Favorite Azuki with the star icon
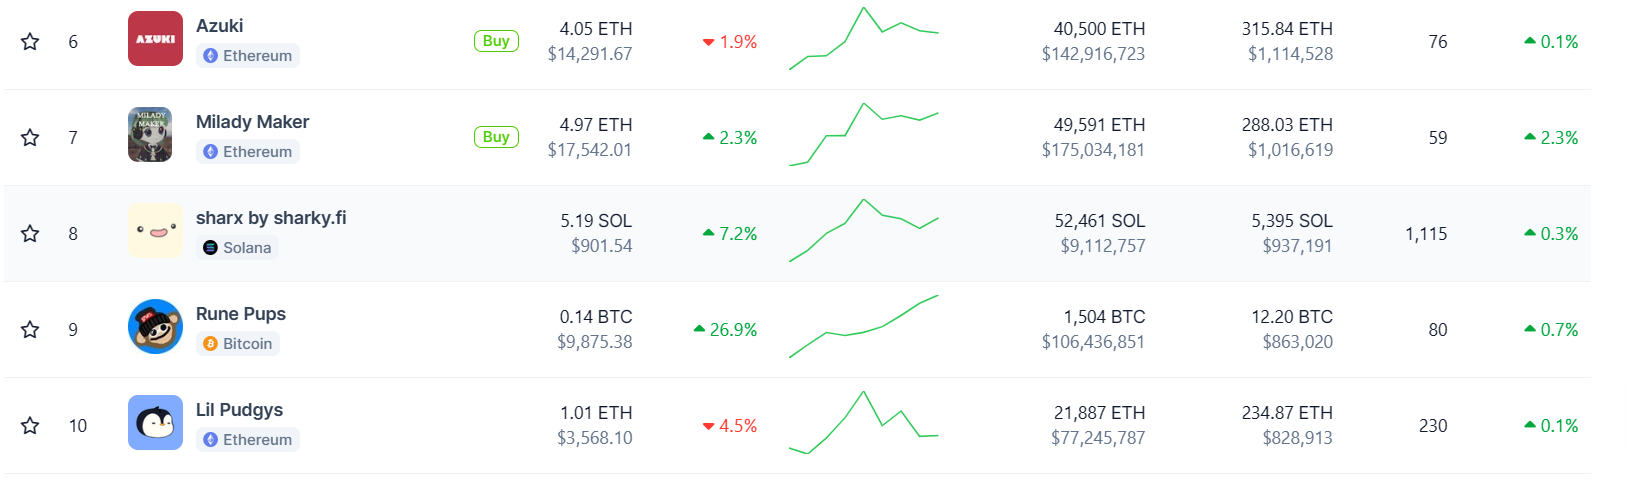 (x=30, y=42)
